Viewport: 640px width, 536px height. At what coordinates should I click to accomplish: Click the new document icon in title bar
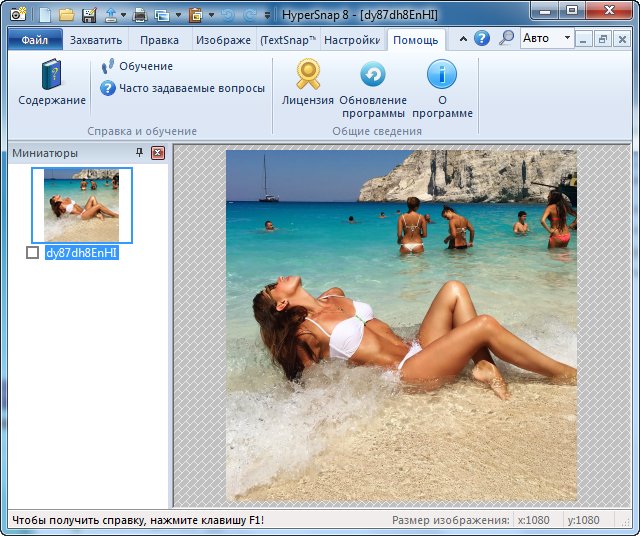(45, 15)
